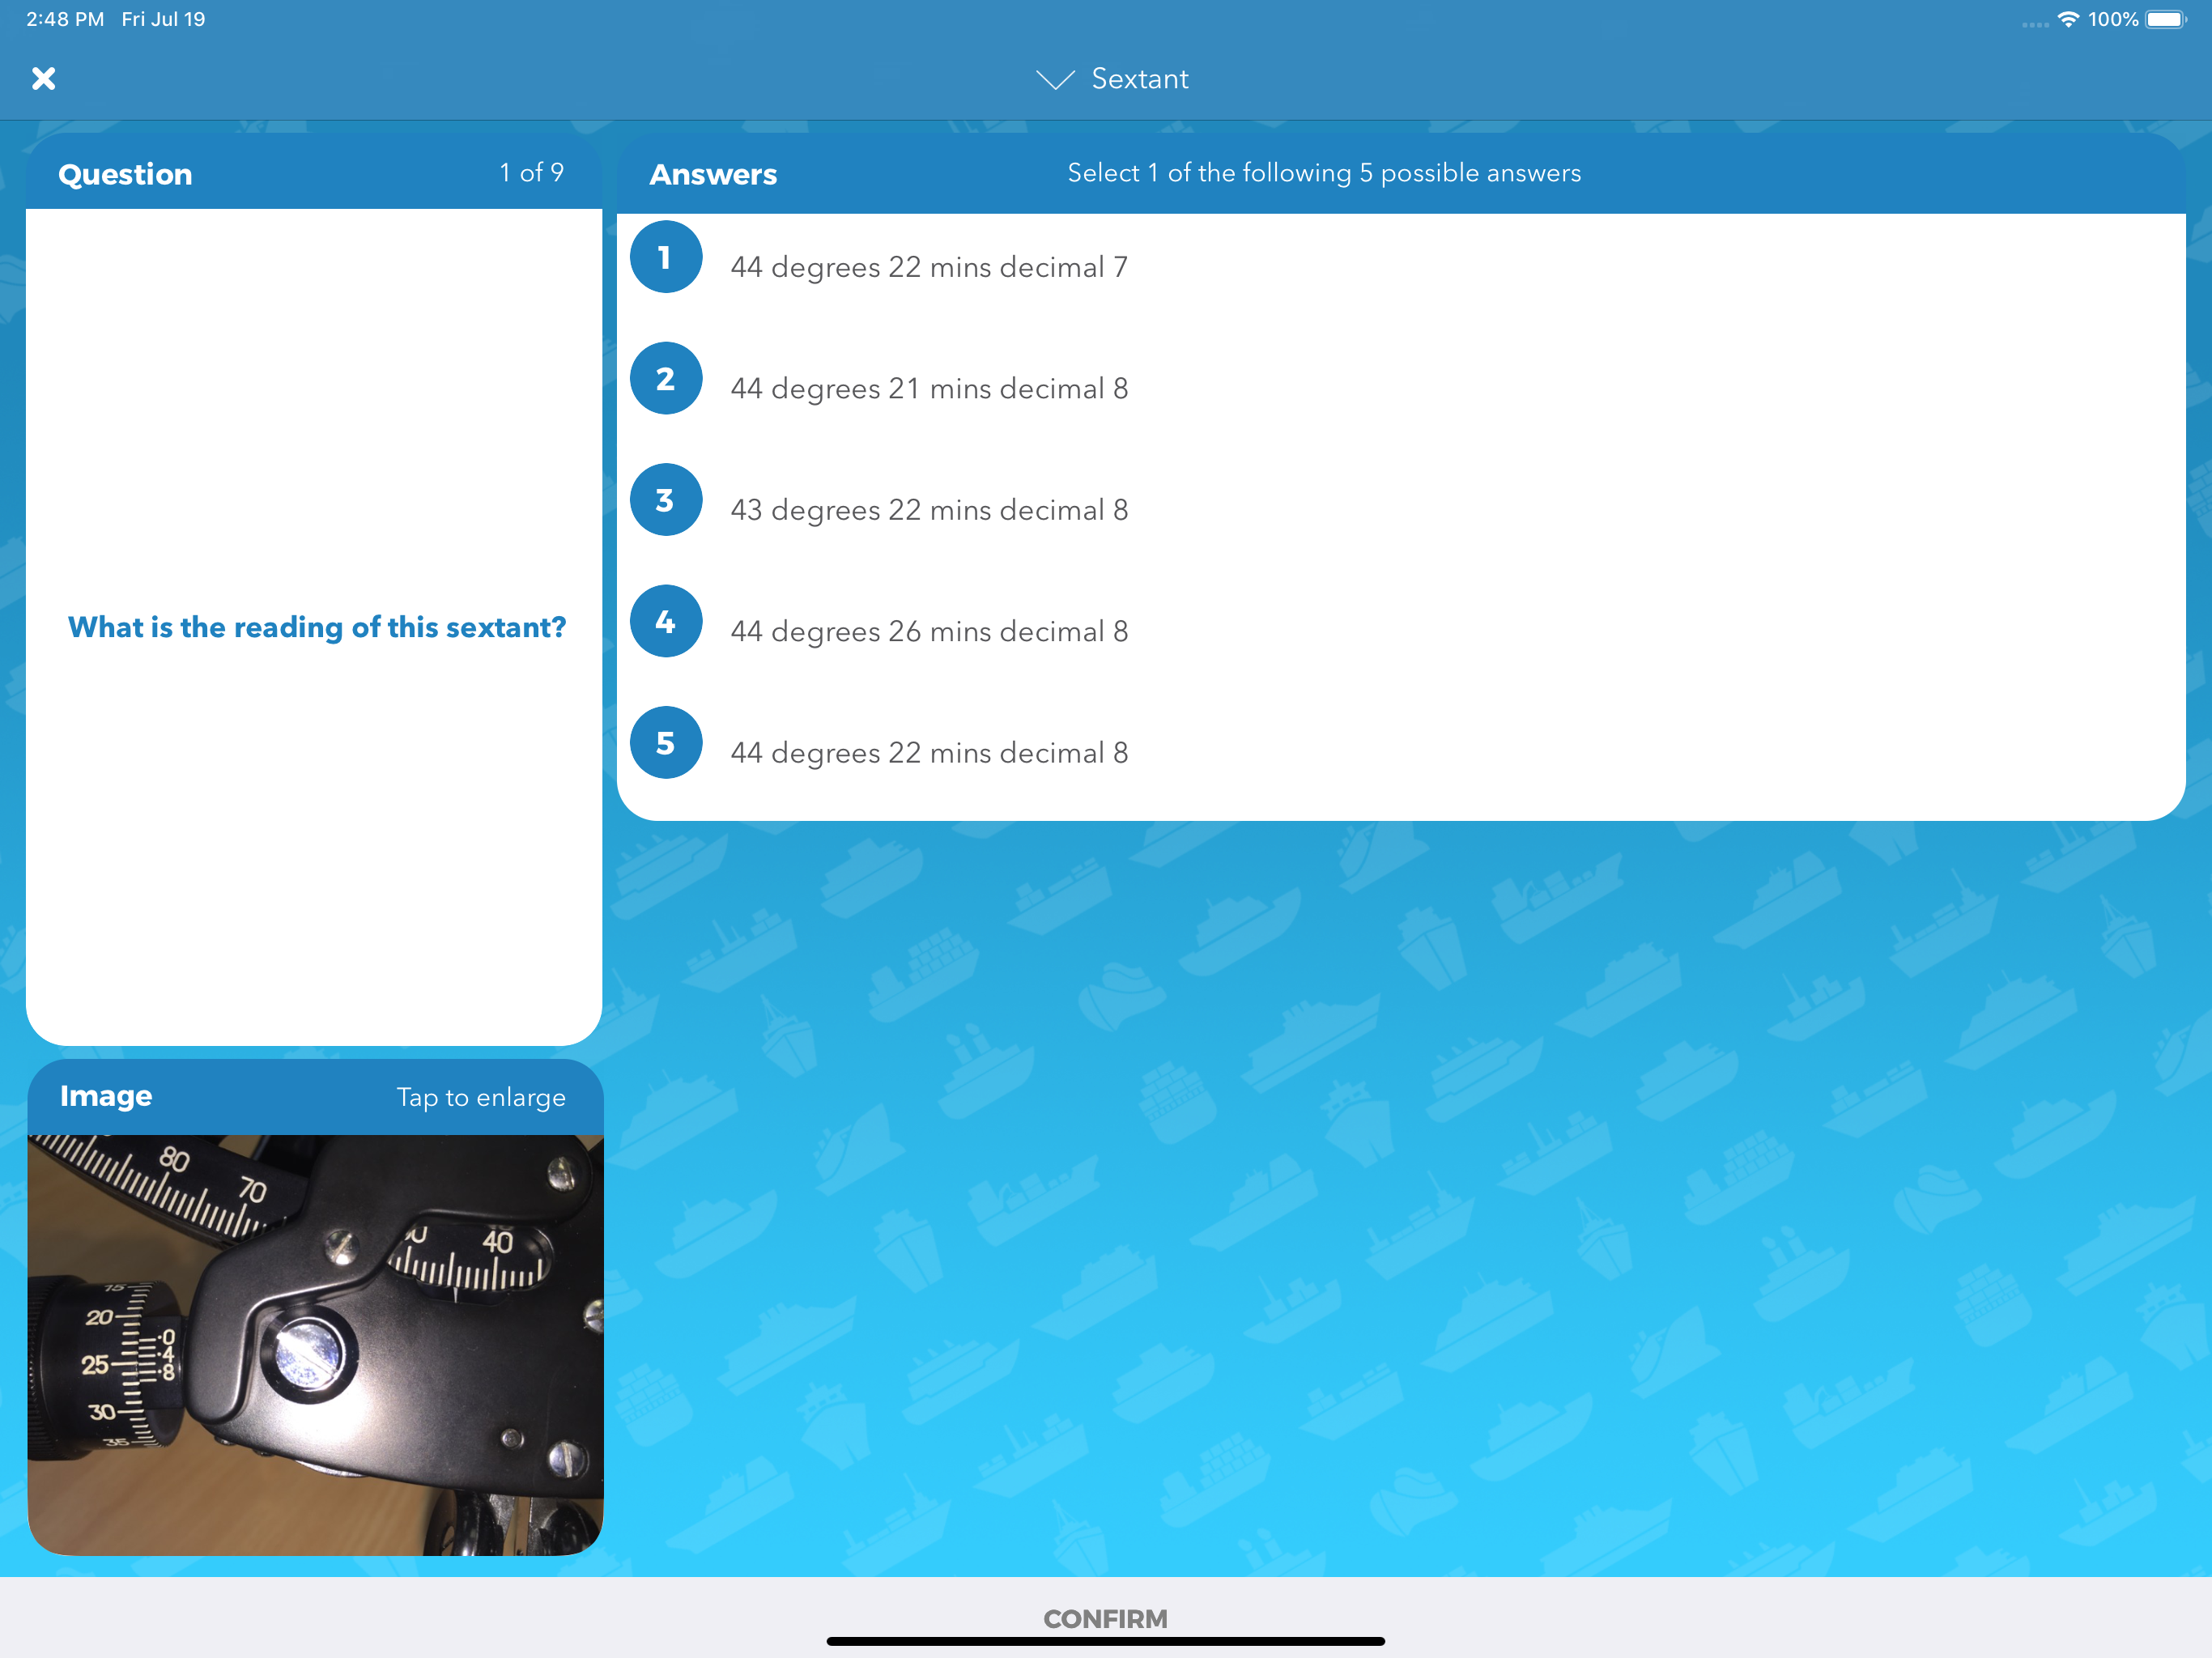Enlarge the sextant photo thumbnail
This screenshot has width=2212, height=1658.
coord(315,1345)
